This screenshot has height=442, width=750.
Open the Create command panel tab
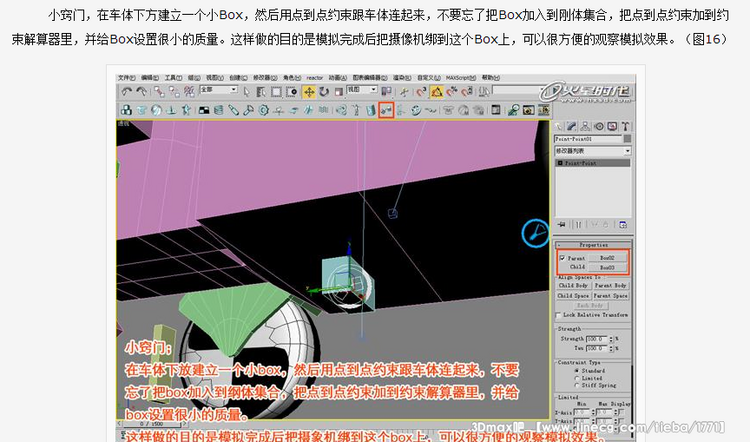click(x=559, y=126)
